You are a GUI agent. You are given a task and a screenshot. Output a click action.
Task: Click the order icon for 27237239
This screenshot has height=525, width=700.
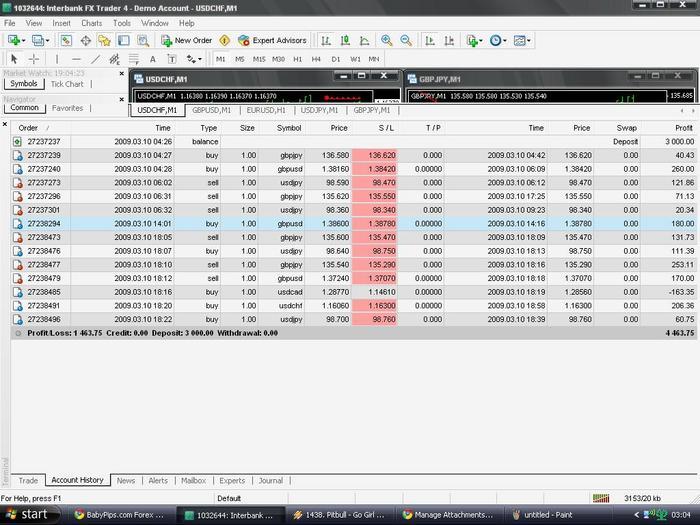click(x=17, y=155)
